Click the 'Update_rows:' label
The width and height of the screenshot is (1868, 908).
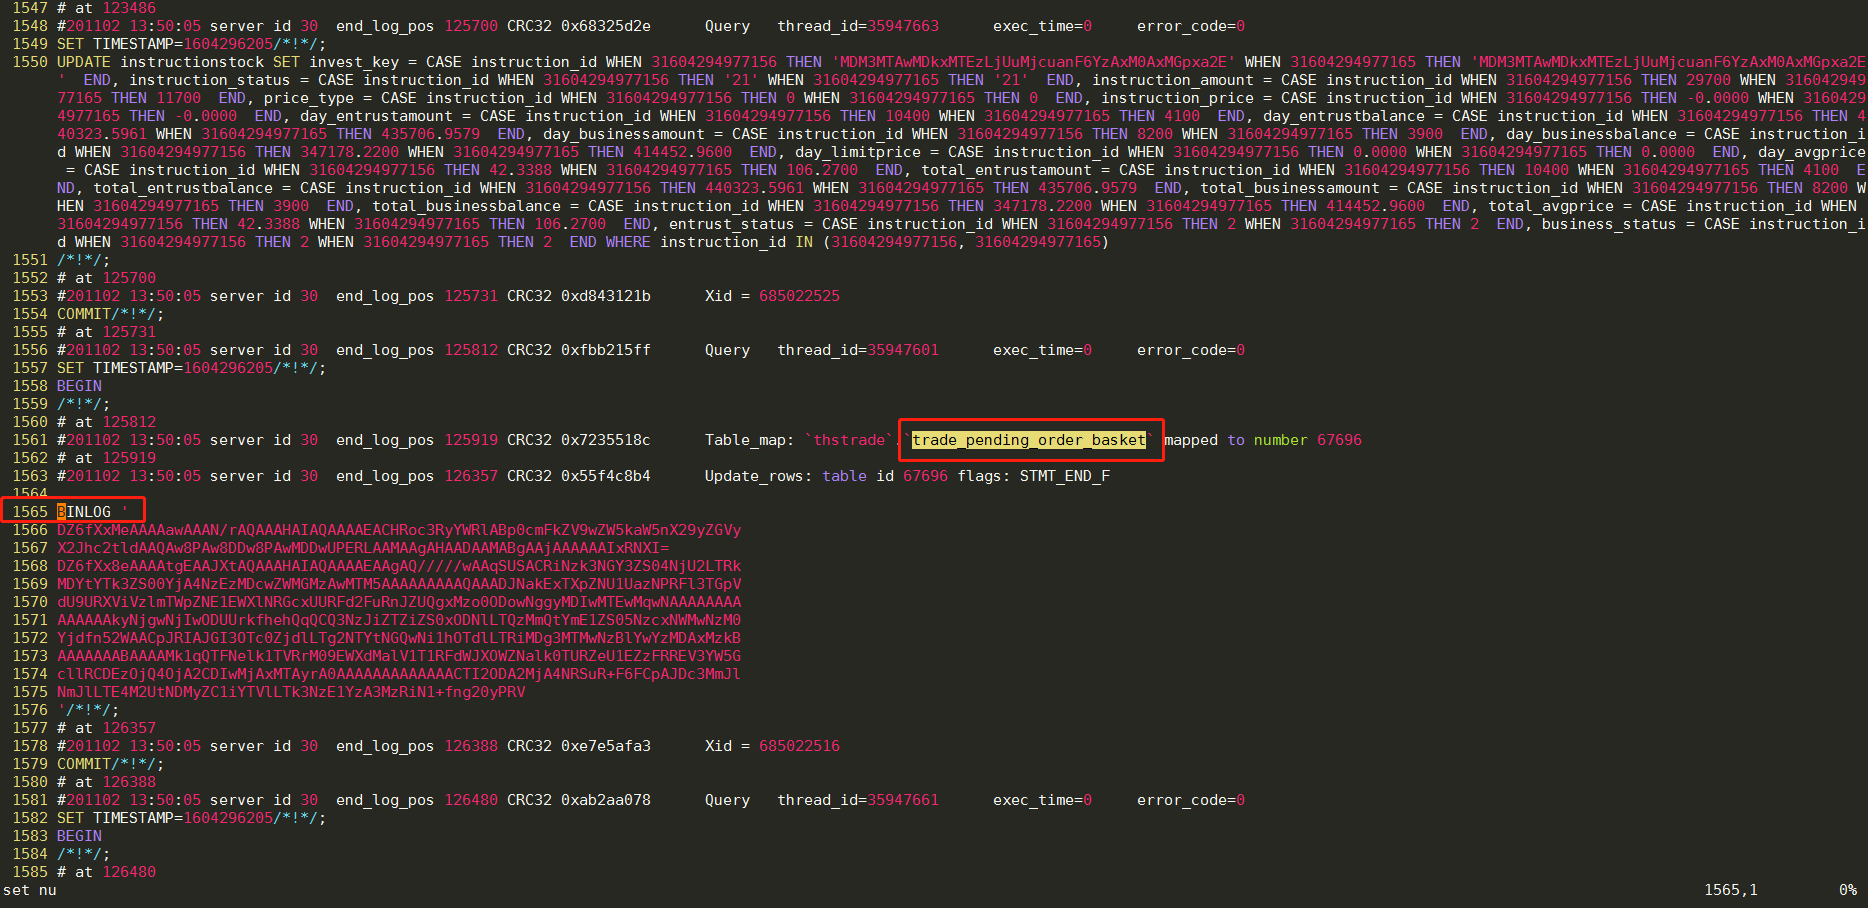click(758, 476)
